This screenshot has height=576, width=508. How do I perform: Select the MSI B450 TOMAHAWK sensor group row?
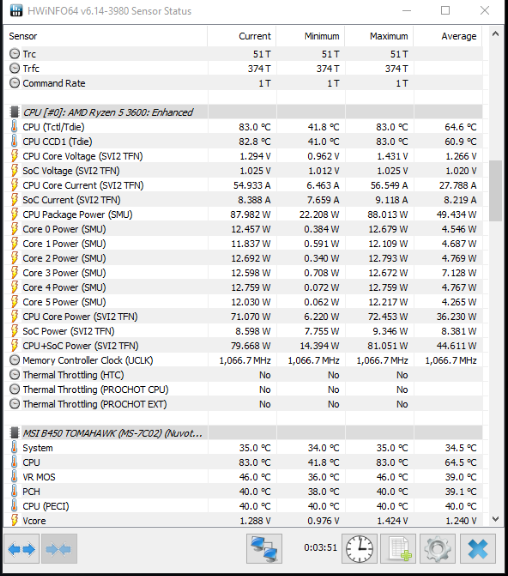pos(245,433)
